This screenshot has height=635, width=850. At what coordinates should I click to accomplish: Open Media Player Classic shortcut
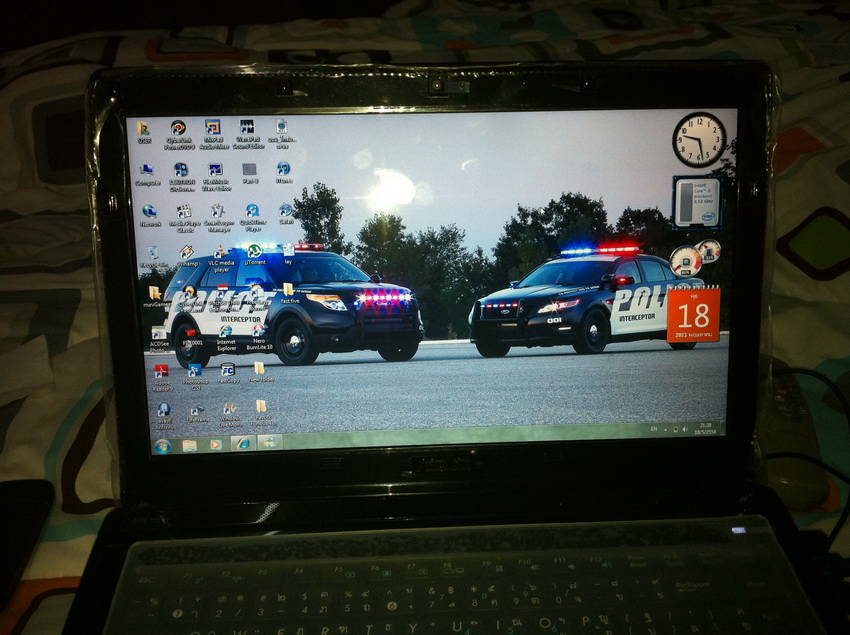tap(184, 213)
